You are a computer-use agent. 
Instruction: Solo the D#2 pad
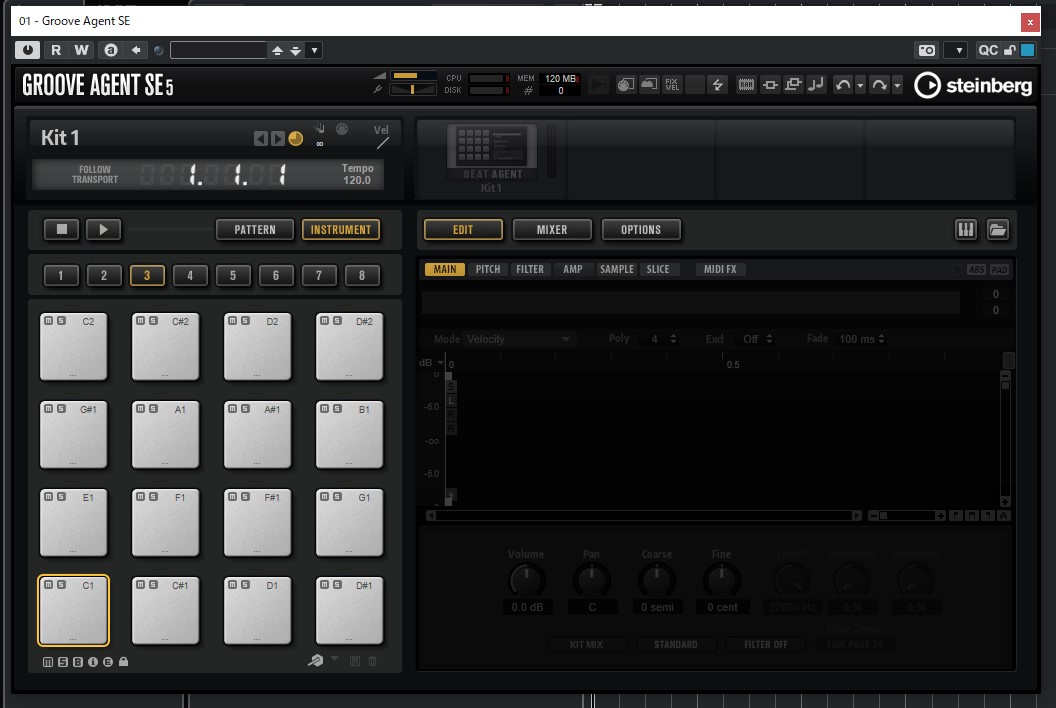click(x=337, y=321)
